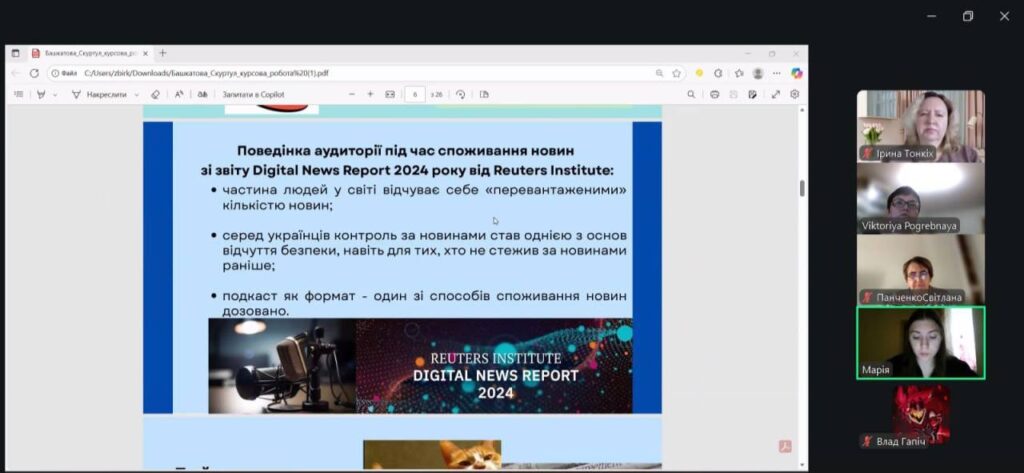
Task: Select the eraser tool in PDF toolbar
Action: pos(155,94)
